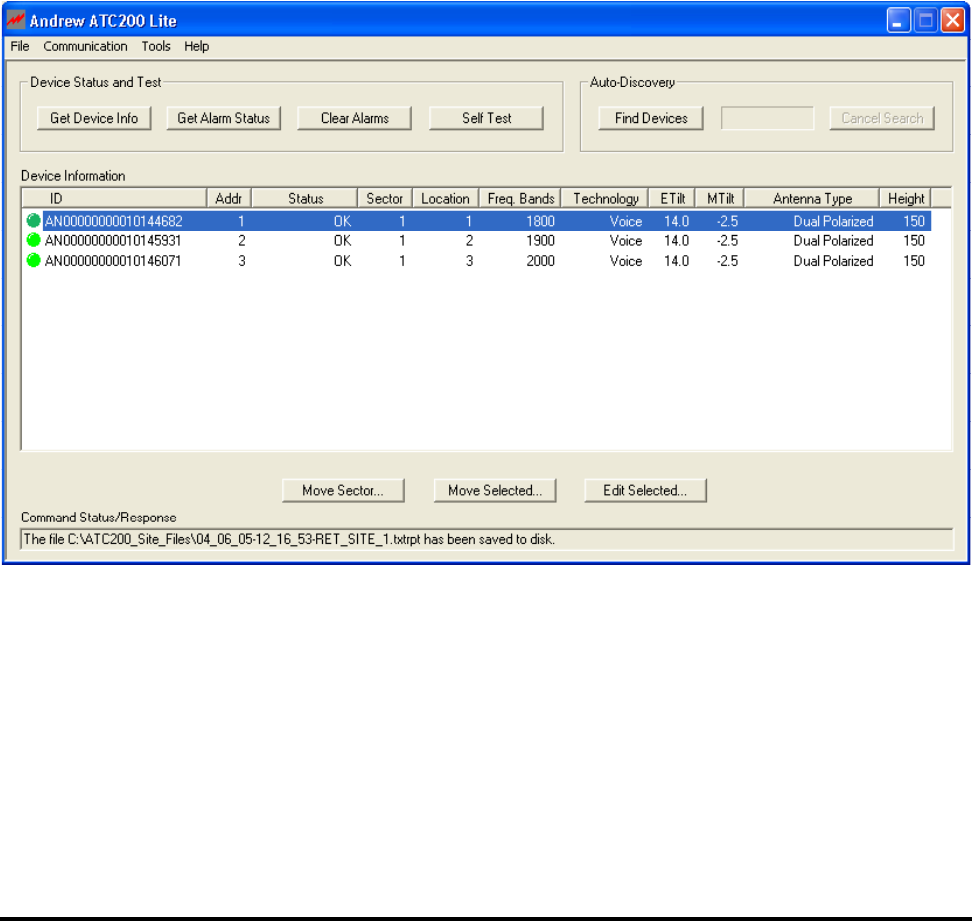This screenshot has width=973, height=921.
Task: Start Find Devices auto-discovery
Action: [x=651, y=118]
